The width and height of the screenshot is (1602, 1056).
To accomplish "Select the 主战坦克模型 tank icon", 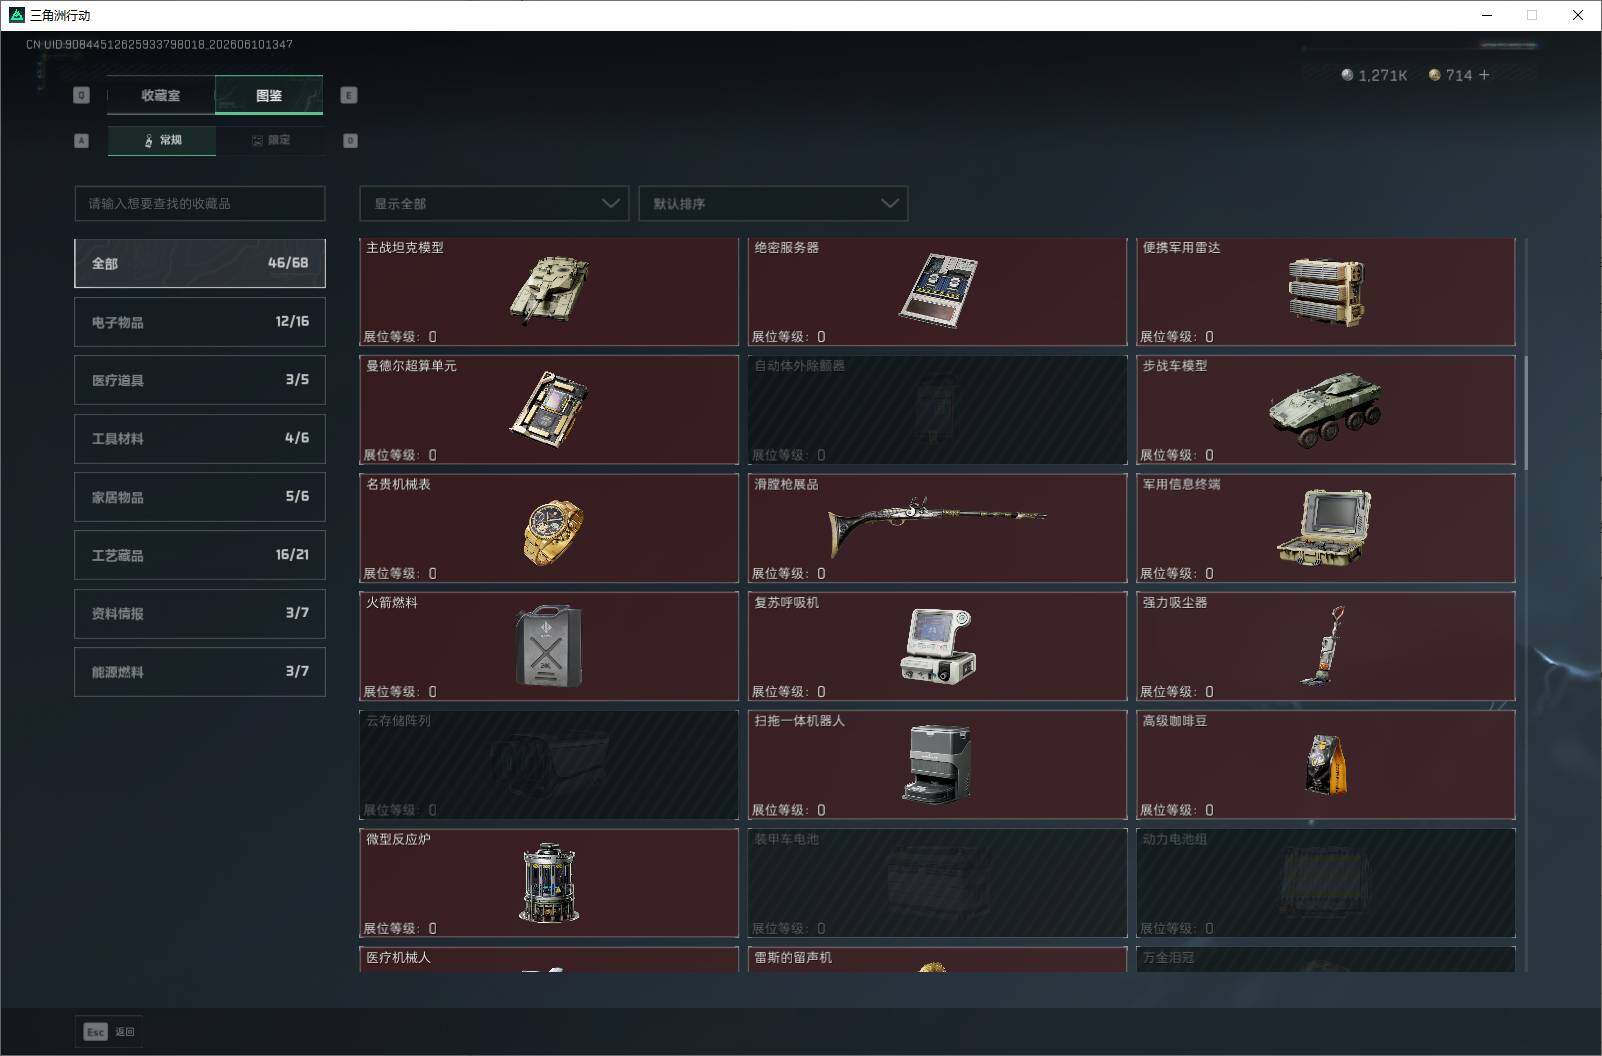I will pos(549,290).
